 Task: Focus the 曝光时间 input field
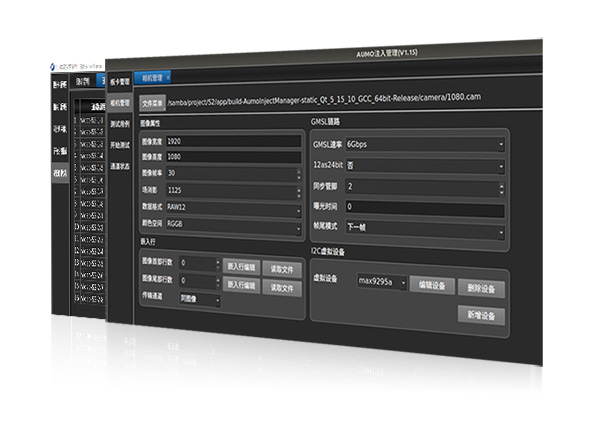click(425, 208)
